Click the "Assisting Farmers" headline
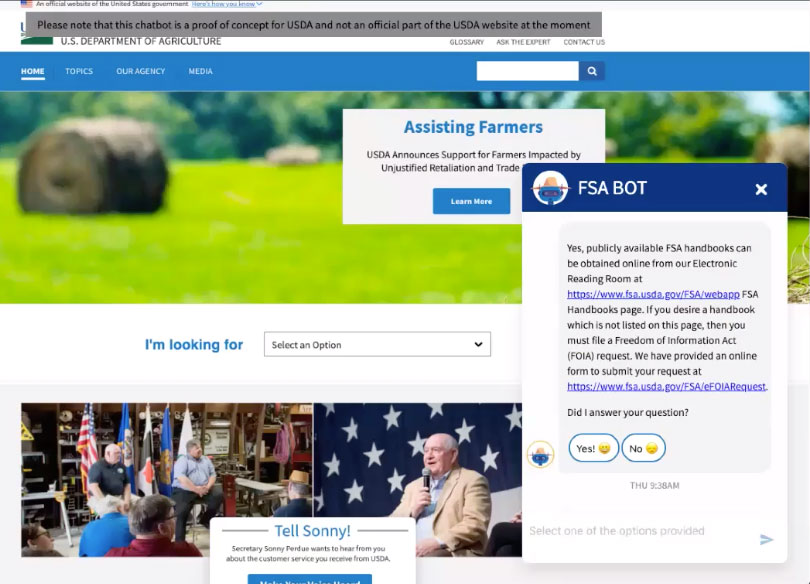The height and width of the screenshot is (584, 810). click(x=473, y=127)
